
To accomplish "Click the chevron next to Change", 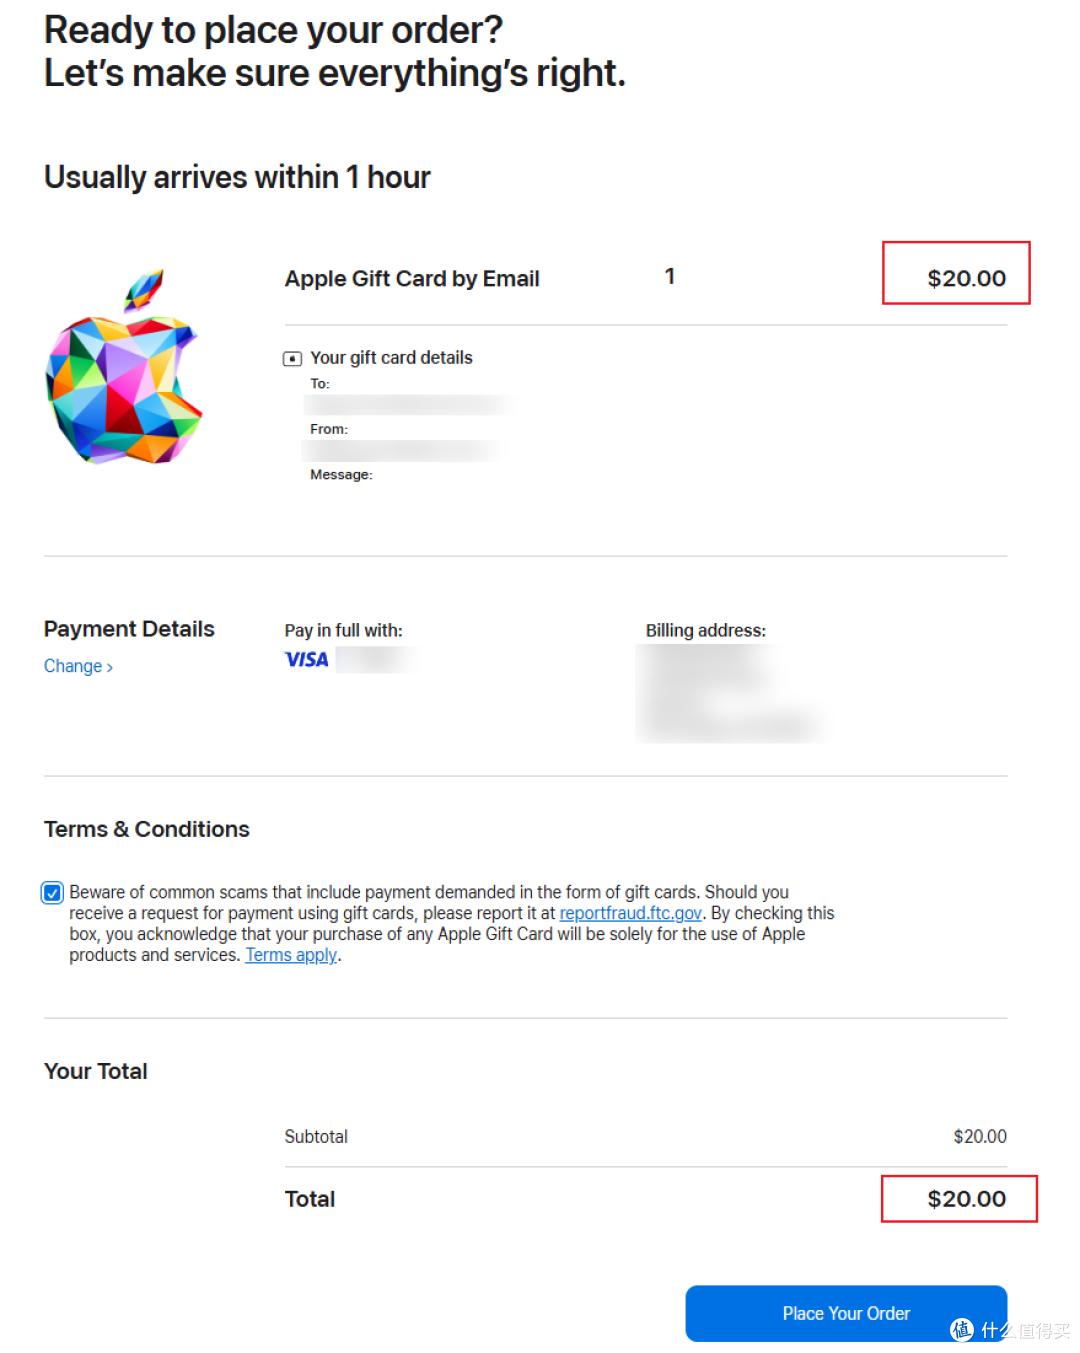I will [x=110, y=668].
